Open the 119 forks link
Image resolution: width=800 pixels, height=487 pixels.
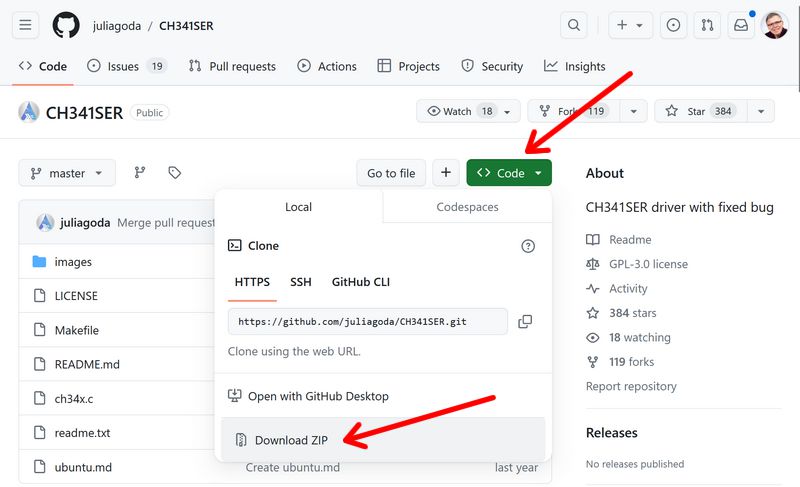[x=632, y=362]
